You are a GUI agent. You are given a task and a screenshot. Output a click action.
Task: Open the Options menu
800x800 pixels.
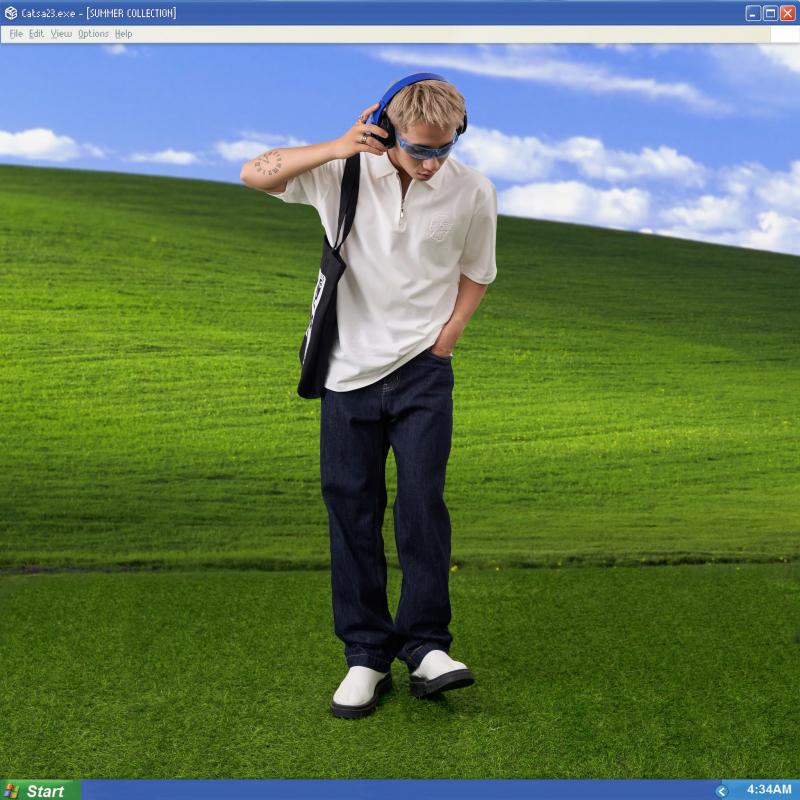click(93, 34)
